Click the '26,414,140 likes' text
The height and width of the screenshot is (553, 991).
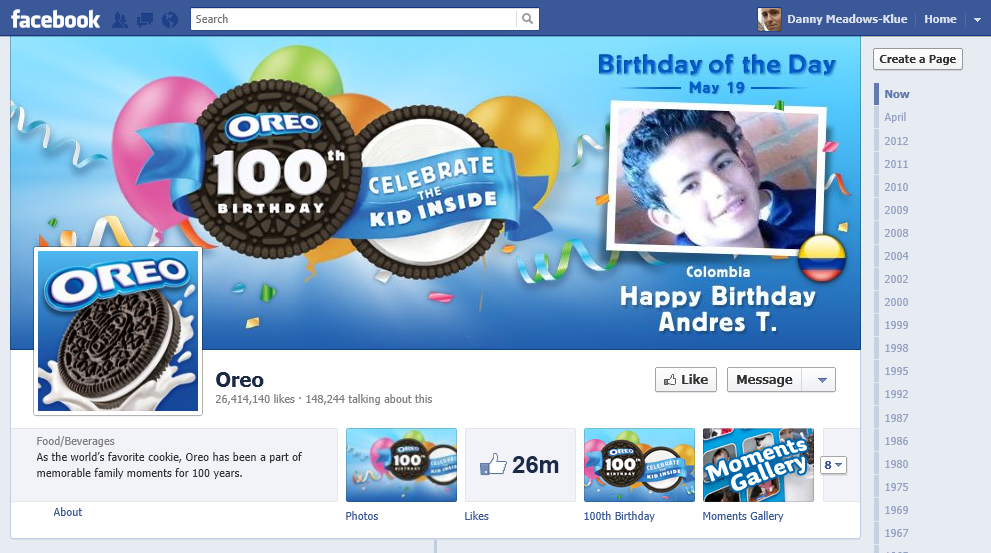(255, 399)
